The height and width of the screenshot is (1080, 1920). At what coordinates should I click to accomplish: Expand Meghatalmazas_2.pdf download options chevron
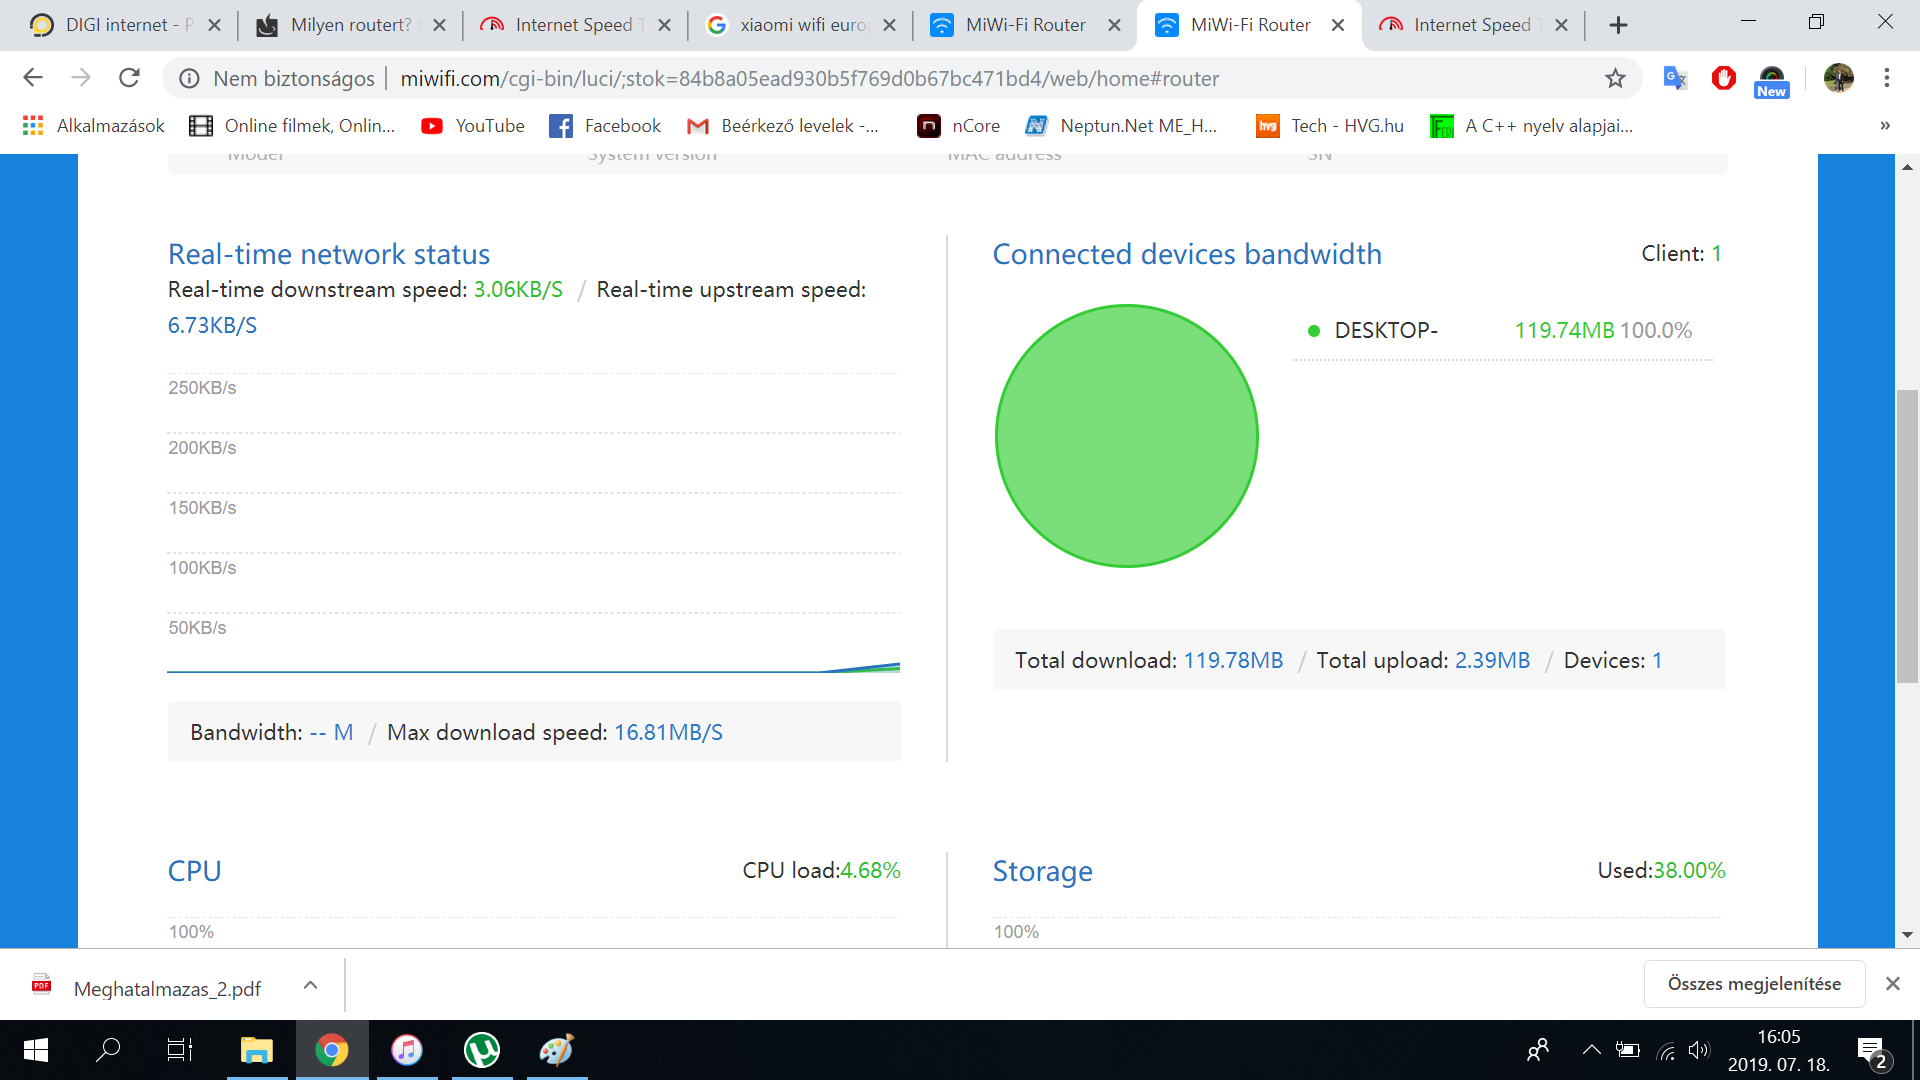(x=310, y=986)
